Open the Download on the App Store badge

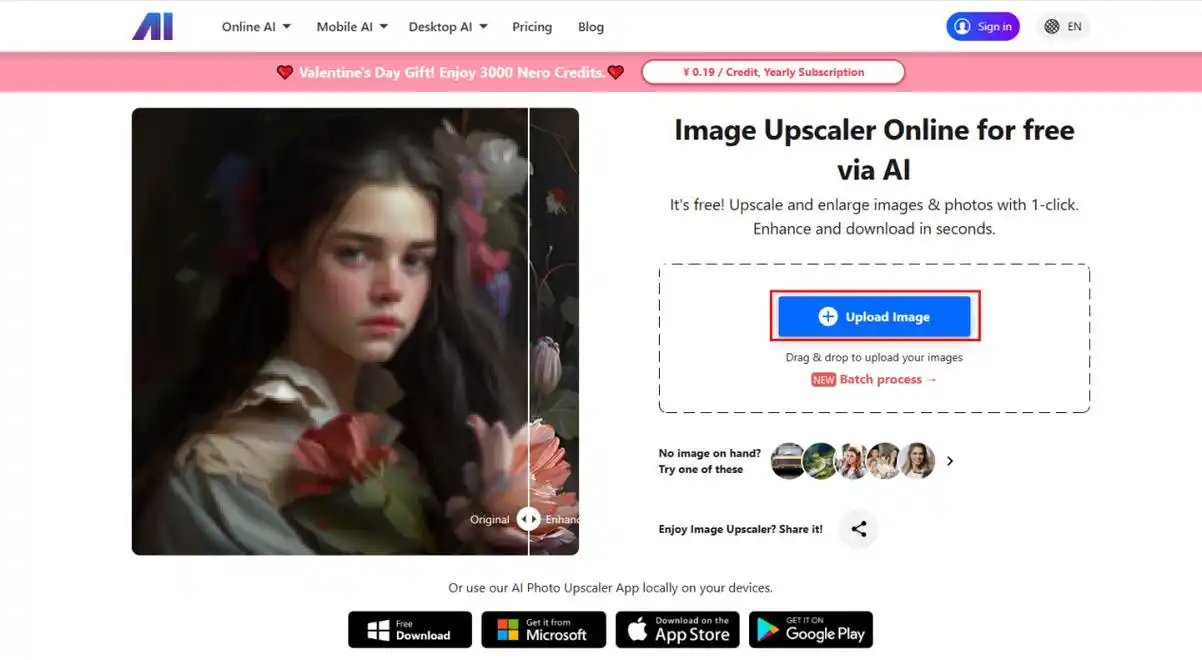[677, 630]
